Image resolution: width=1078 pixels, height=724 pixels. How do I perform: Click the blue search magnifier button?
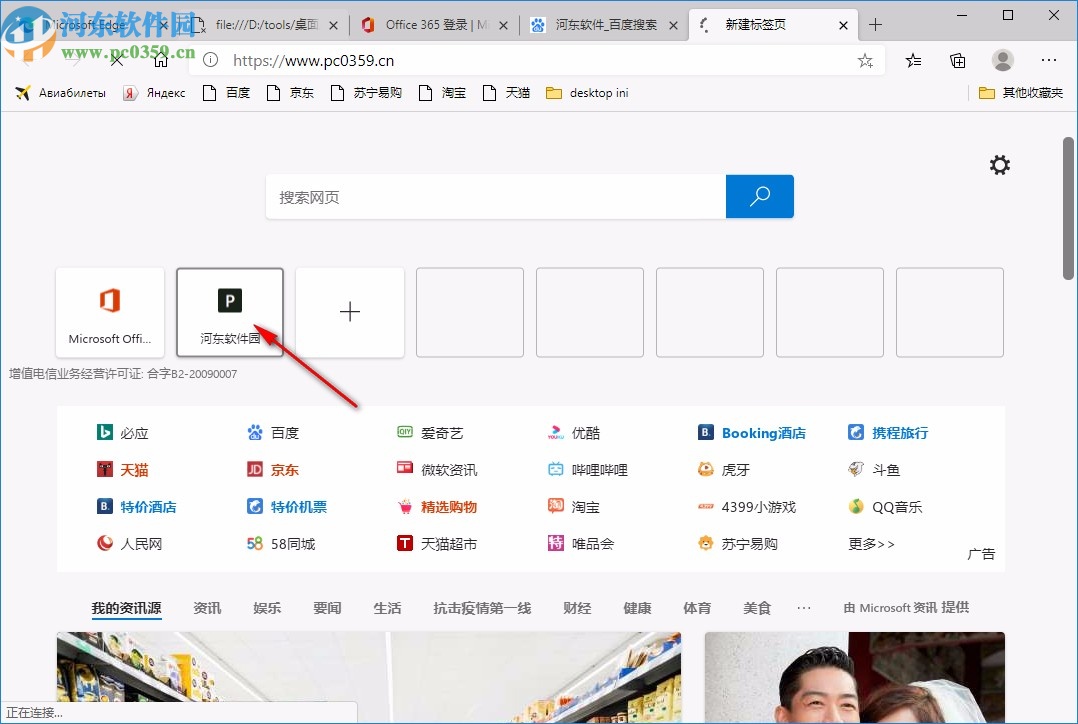[x=759, y=196]
